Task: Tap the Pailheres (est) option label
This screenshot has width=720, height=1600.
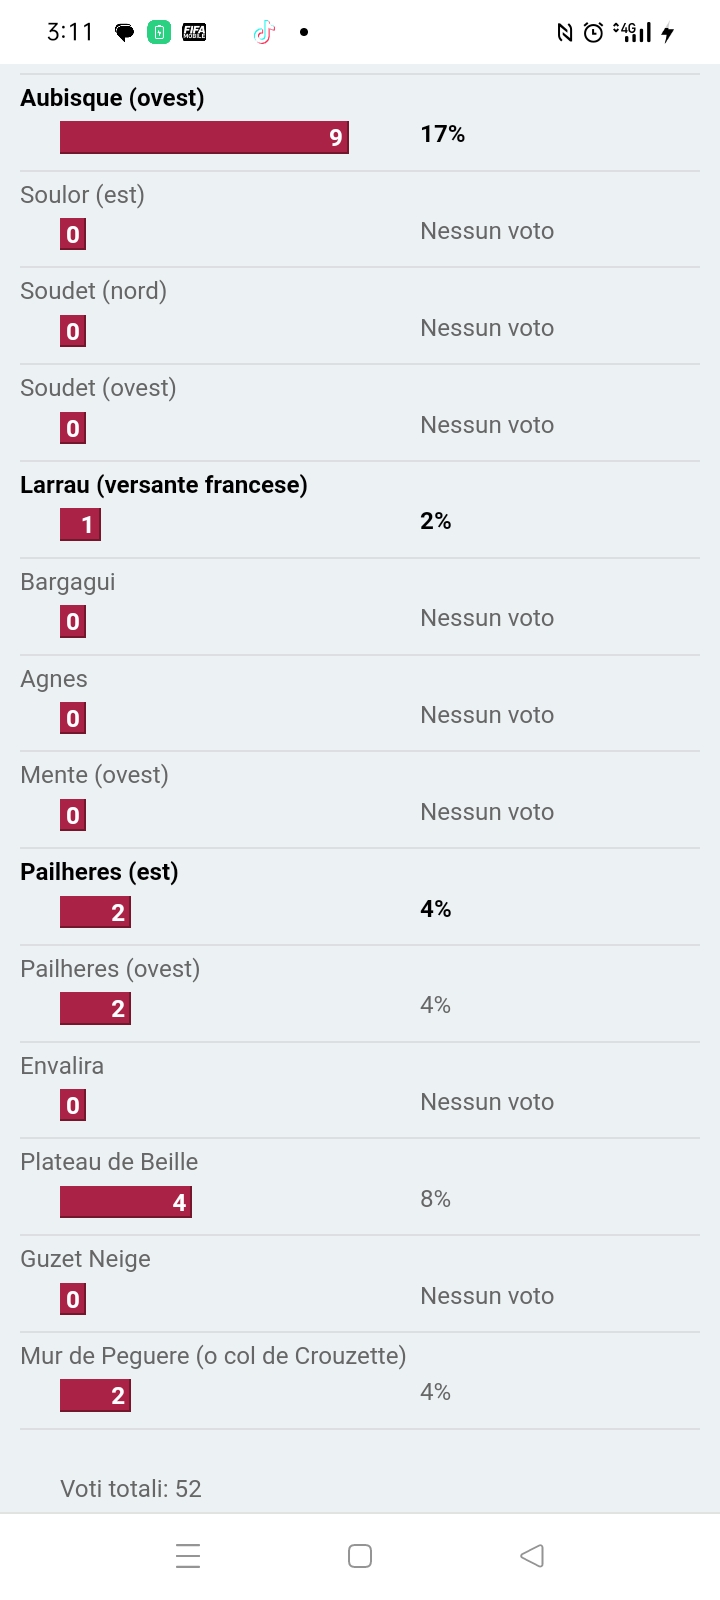Action: 99,872
